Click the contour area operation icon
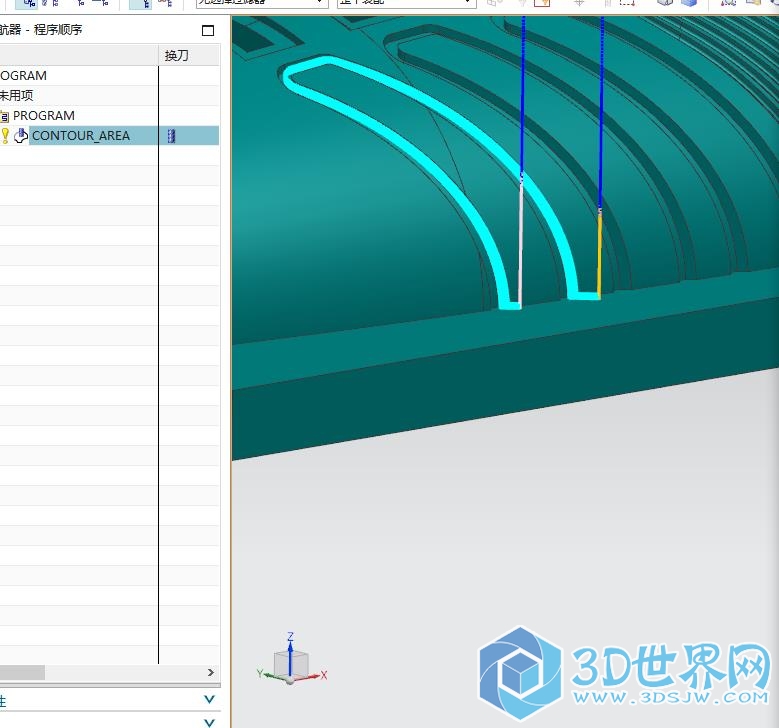 pyautogui.click(x=21, y=136)
